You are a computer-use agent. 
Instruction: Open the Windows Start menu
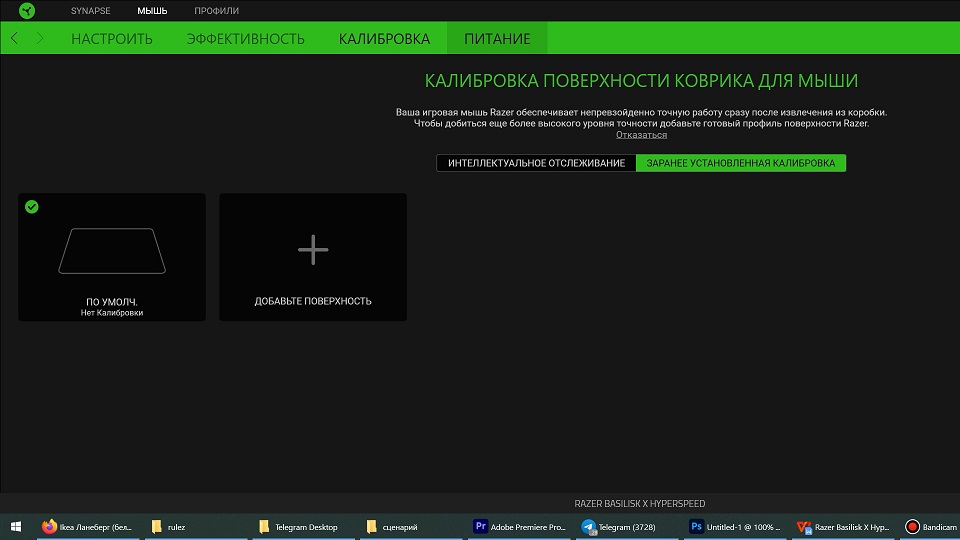point(16,527)
